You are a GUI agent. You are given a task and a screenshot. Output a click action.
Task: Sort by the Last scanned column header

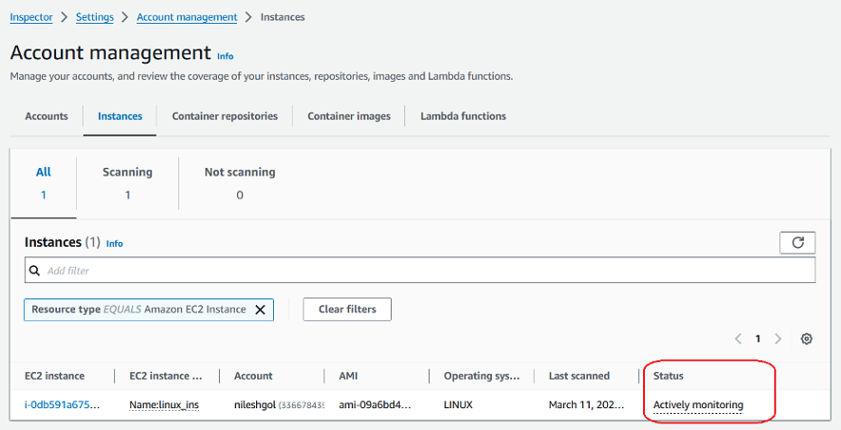(579, 376)
